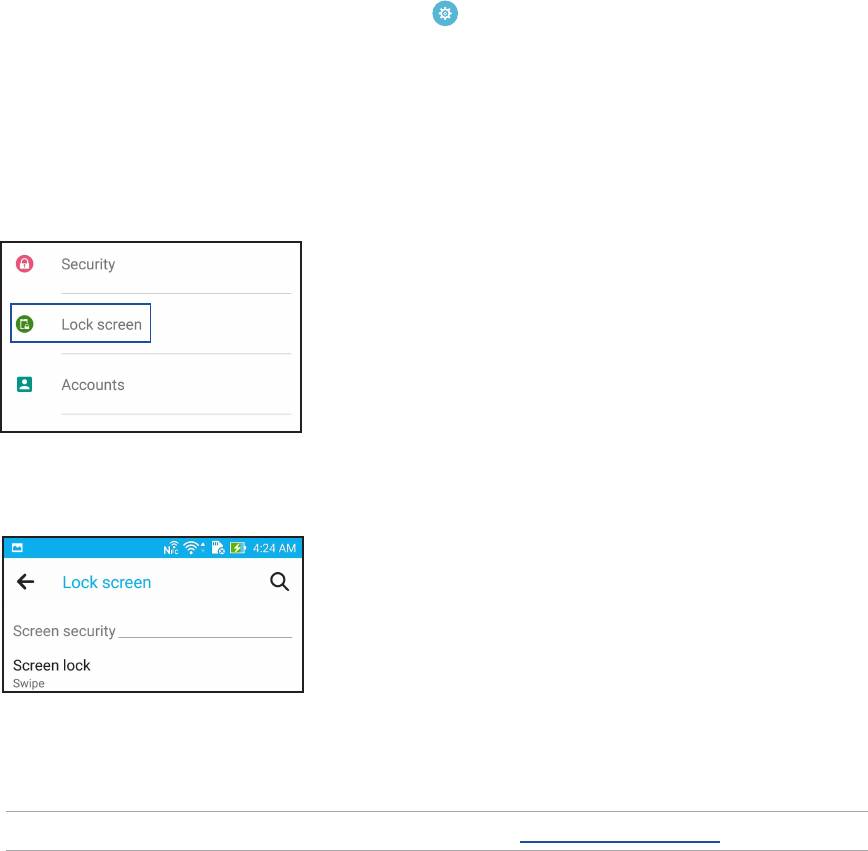868x851 pixels.
Task: Tap the Wi-Fi signal status icon
Action: point(192,548)
